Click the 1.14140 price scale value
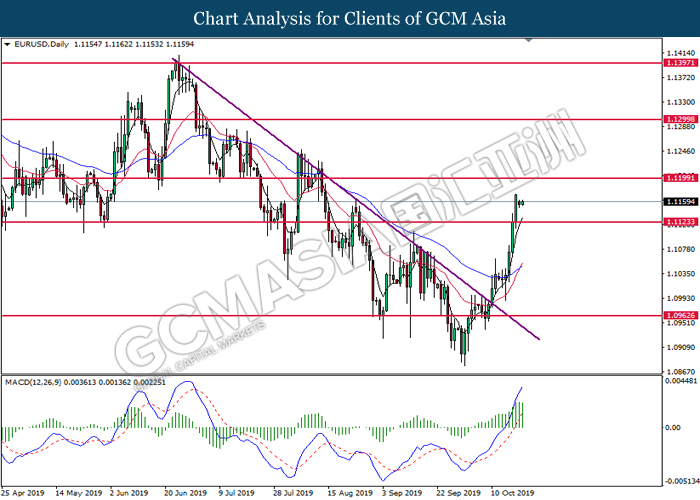Viewport: 700px width, 500px height. point(681,53)
